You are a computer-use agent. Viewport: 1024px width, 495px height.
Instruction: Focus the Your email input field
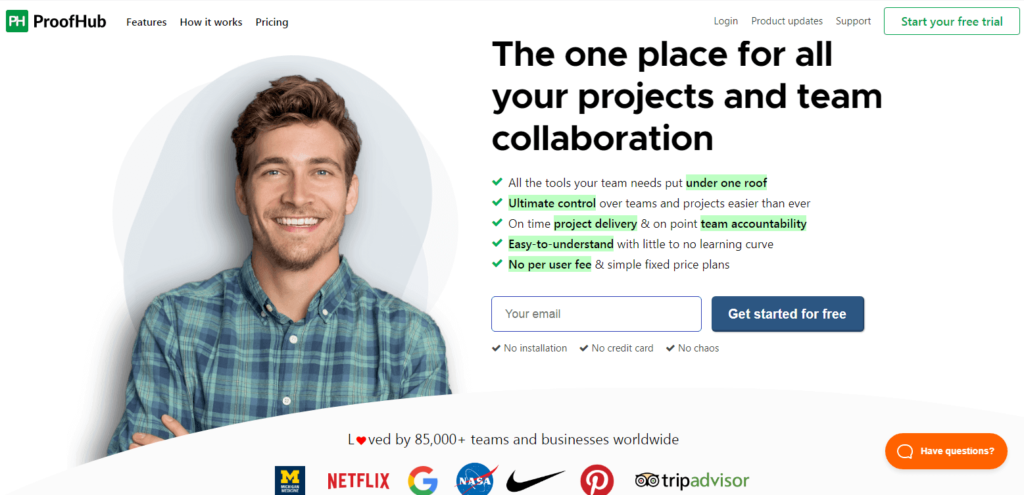[596, 314]
